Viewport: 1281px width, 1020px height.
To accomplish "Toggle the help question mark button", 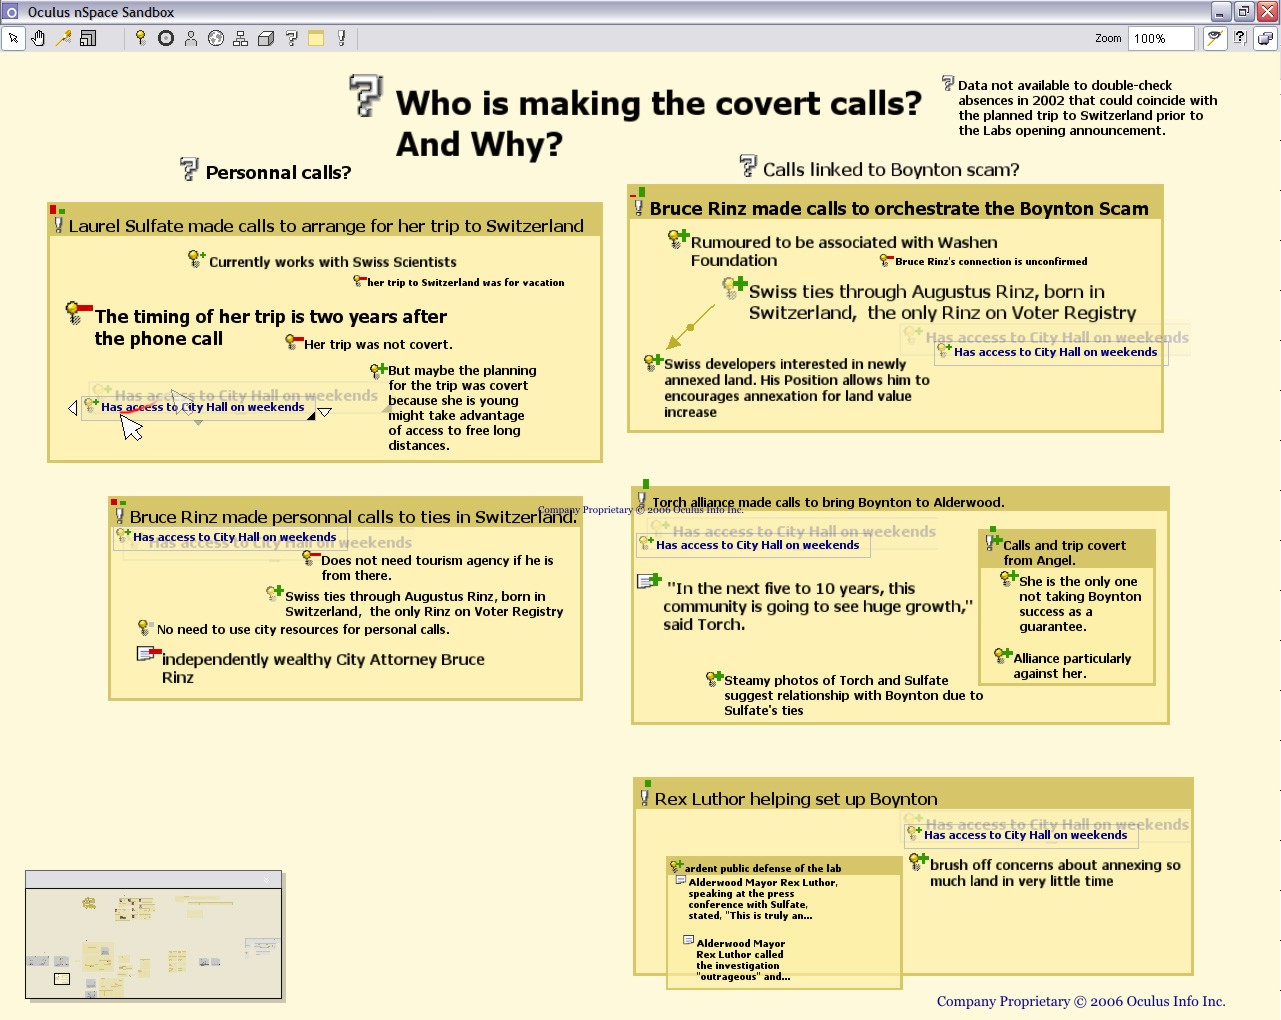I will click(1240, 39).
